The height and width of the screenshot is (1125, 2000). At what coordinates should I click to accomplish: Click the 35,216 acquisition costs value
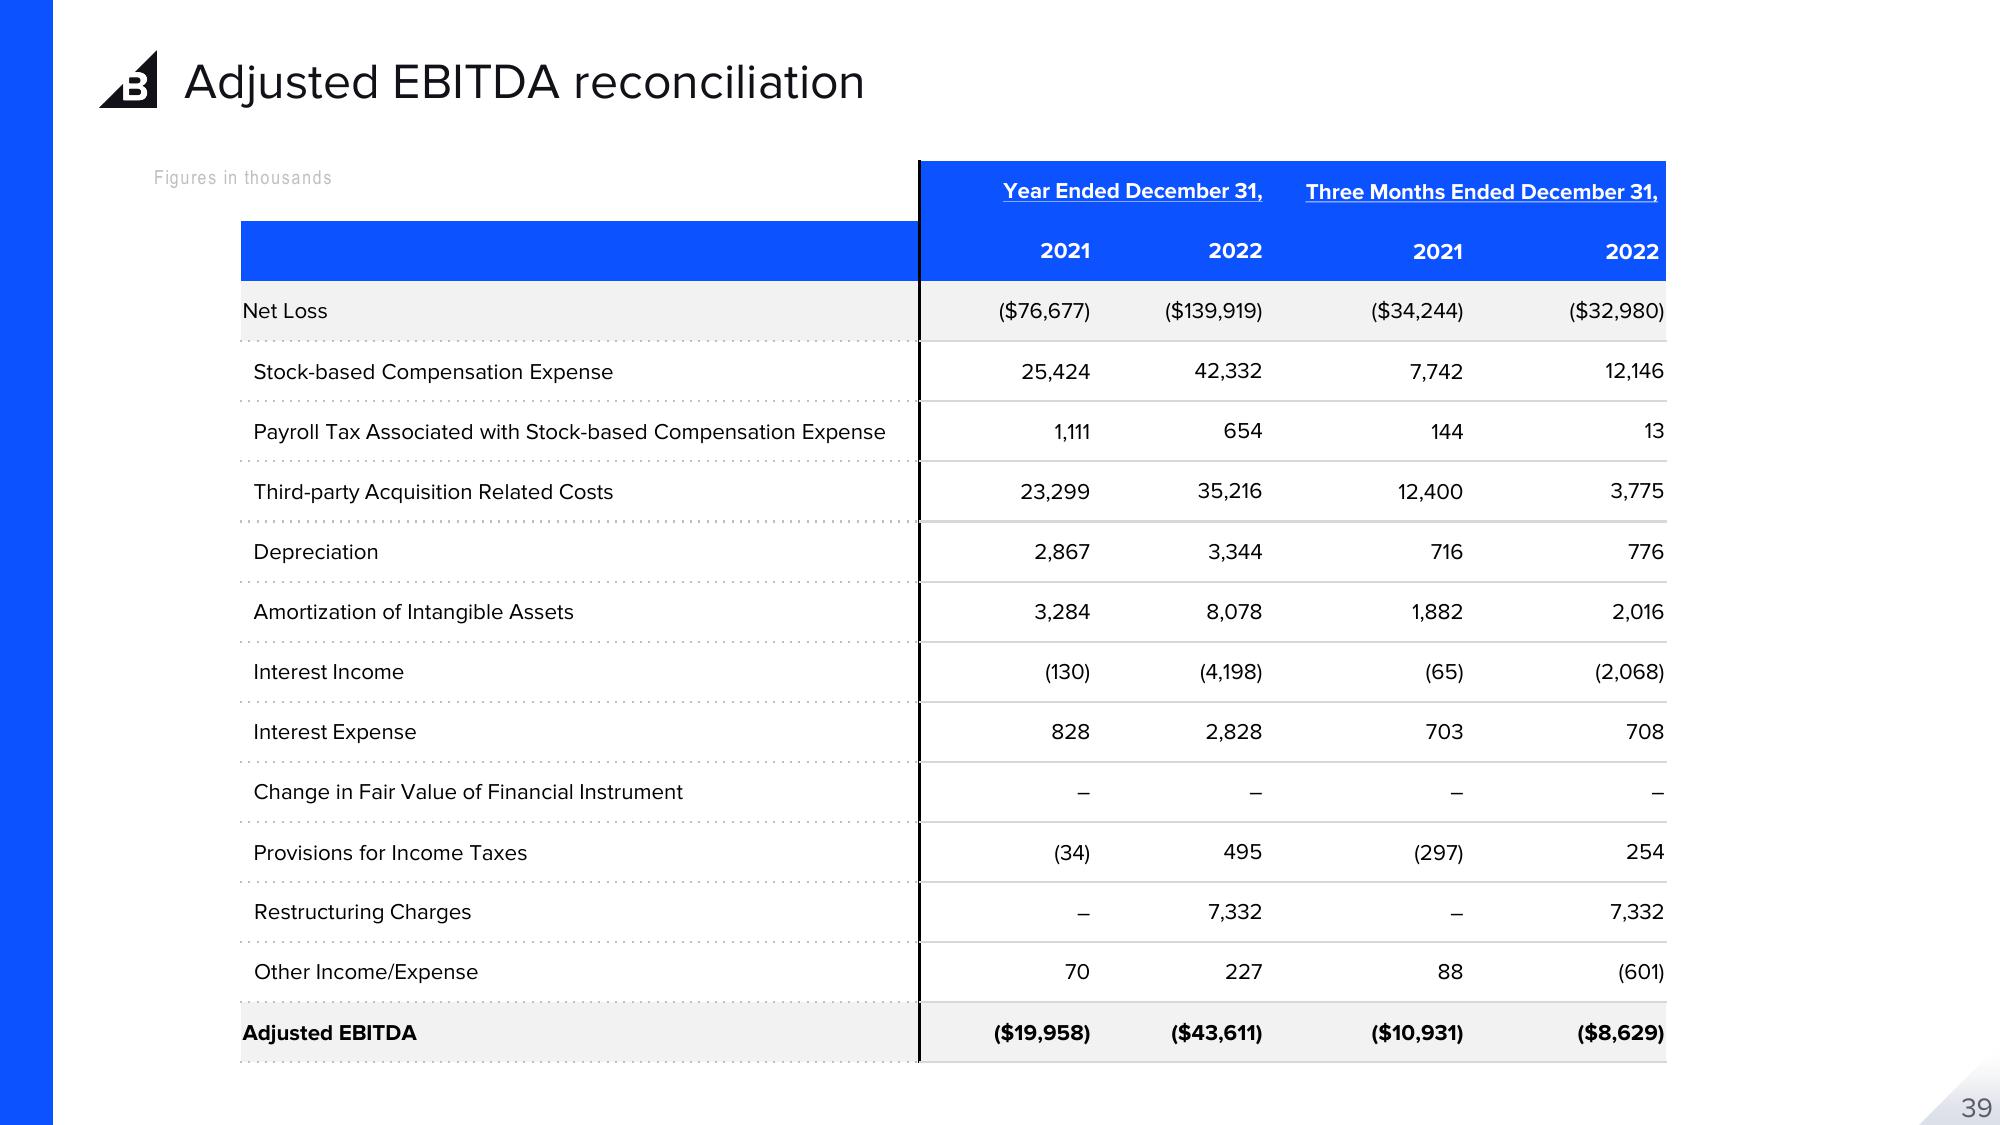coord(1229,491)
